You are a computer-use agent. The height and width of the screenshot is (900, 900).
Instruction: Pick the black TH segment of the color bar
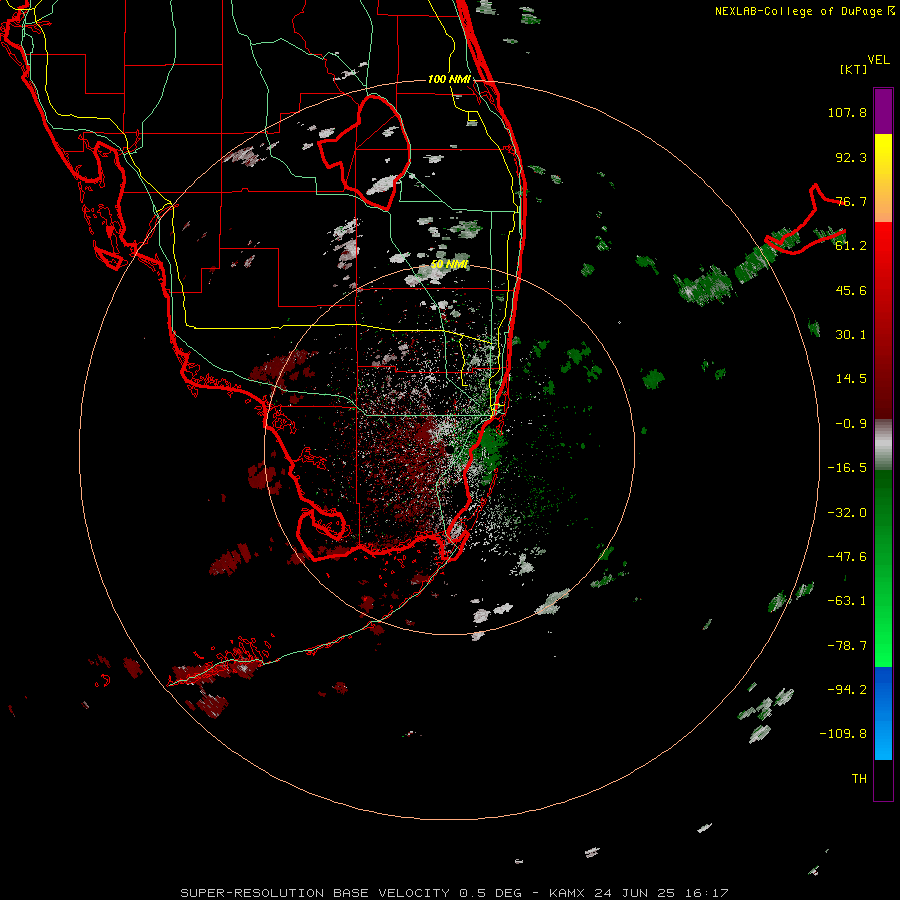click(x=883, y=779)
